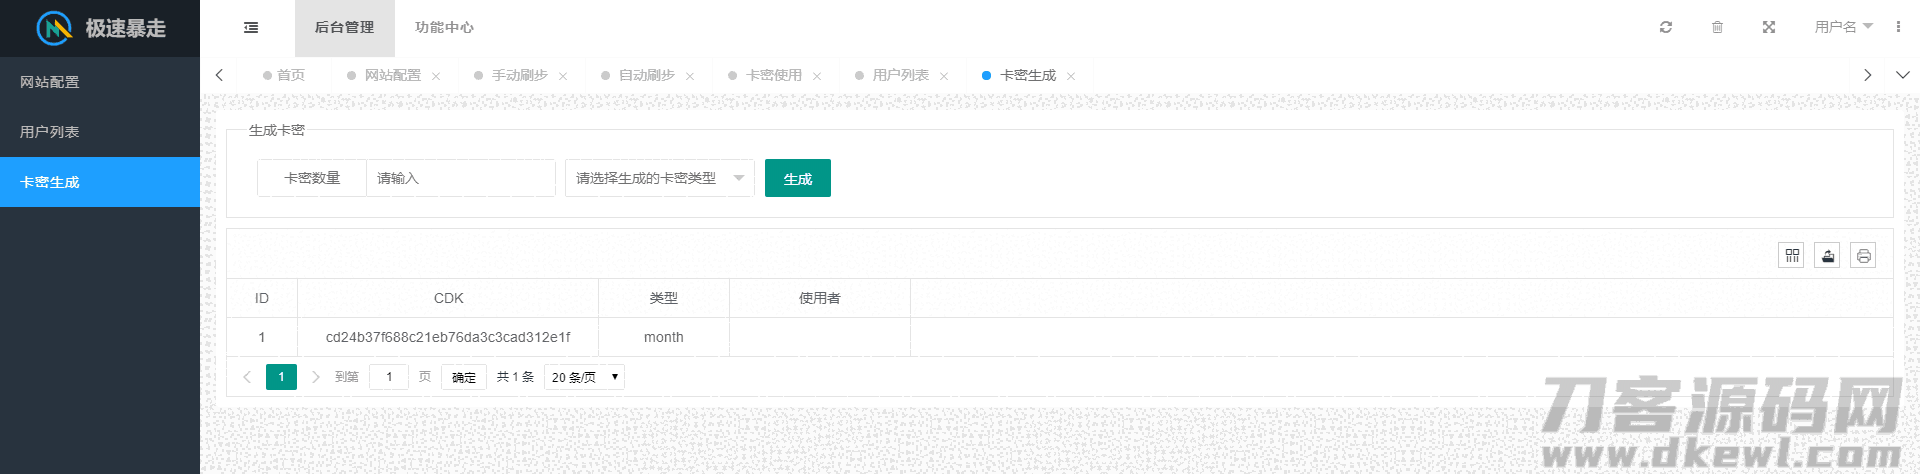This screenshot has width=1920, height=474.
Task: Close the 卡密使用 tab
Action: point(817,76)
